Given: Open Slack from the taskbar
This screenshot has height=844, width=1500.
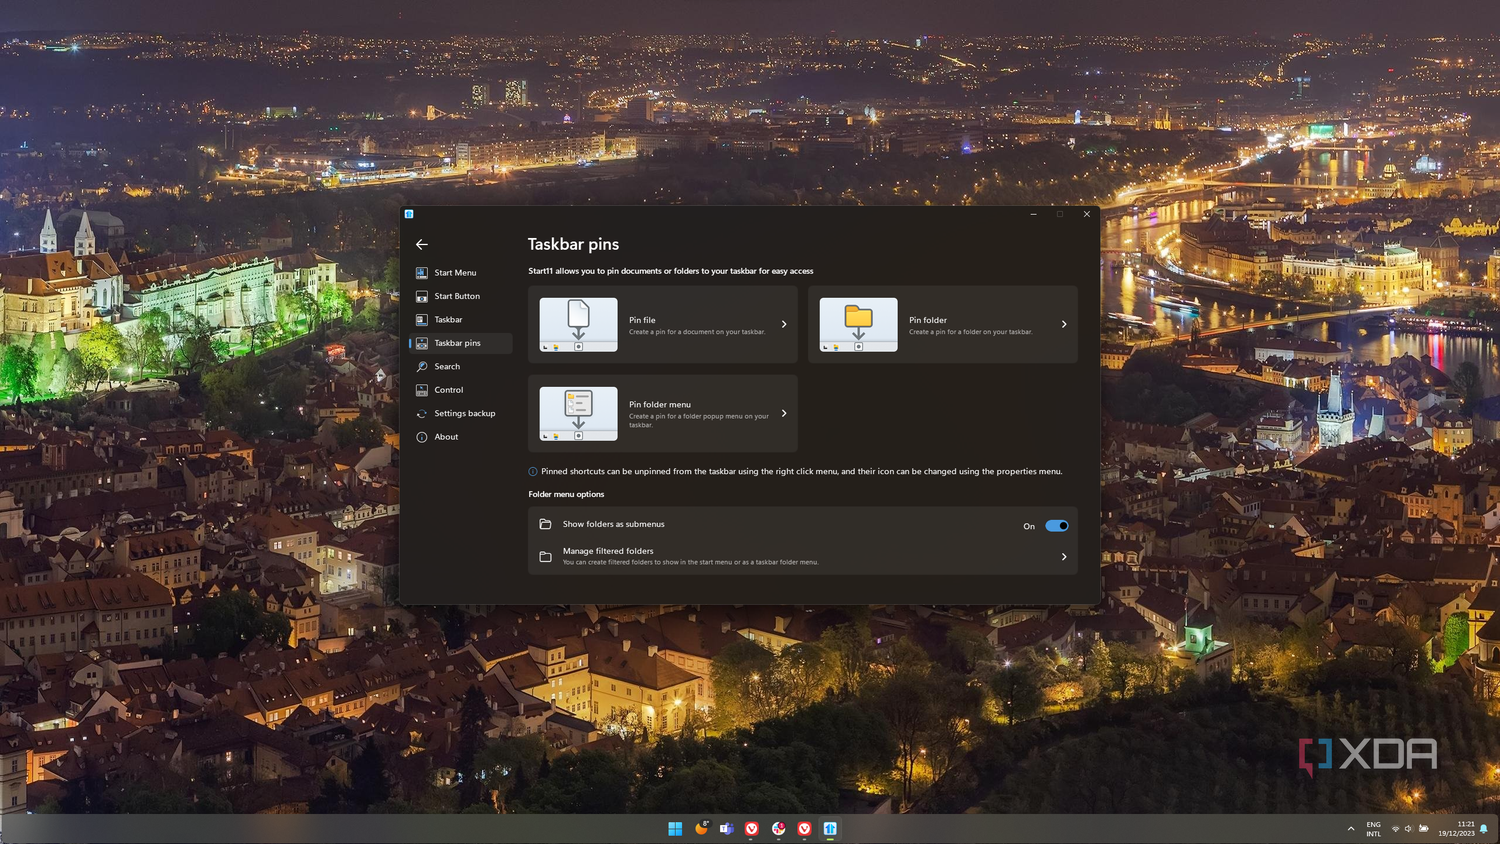Looking at the screenshot, I should pos(778,828).
